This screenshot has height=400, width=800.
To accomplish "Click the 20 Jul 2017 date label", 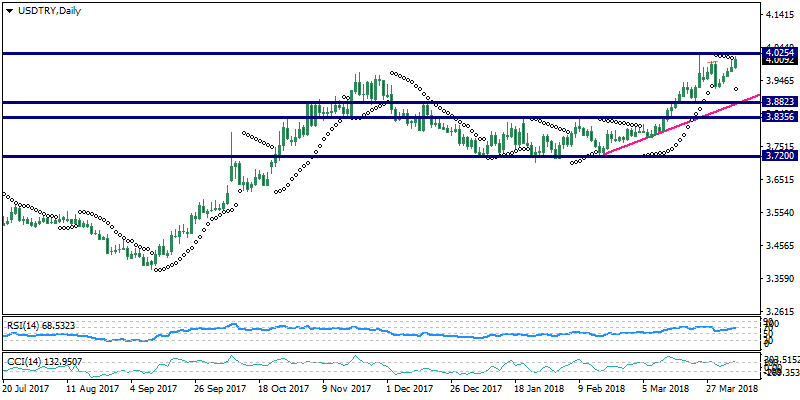I will click(26, 388).
